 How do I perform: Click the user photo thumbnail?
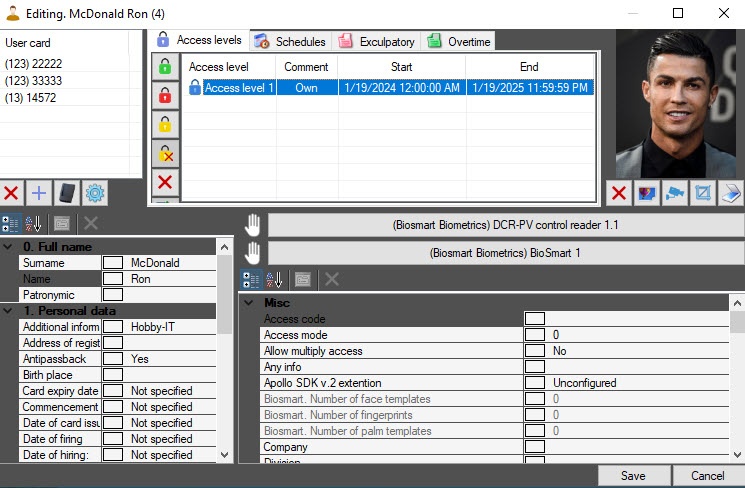click(676, 104)
